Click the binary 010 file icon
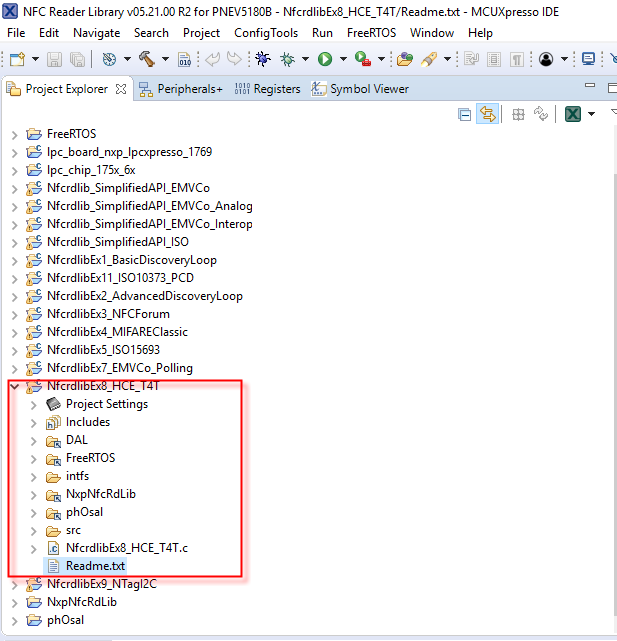 [184, 60]
